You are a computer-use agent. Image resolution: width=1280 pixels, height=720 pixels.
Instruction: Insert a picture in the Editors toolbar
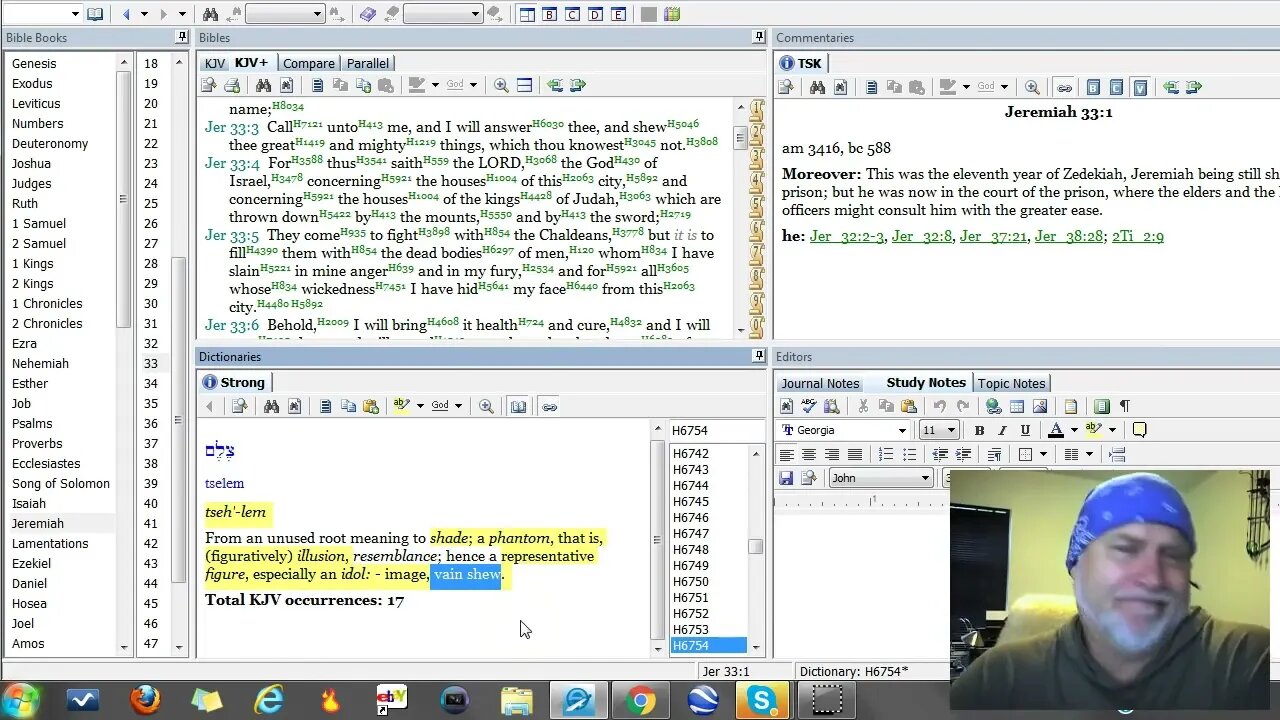coord(1040,406)
